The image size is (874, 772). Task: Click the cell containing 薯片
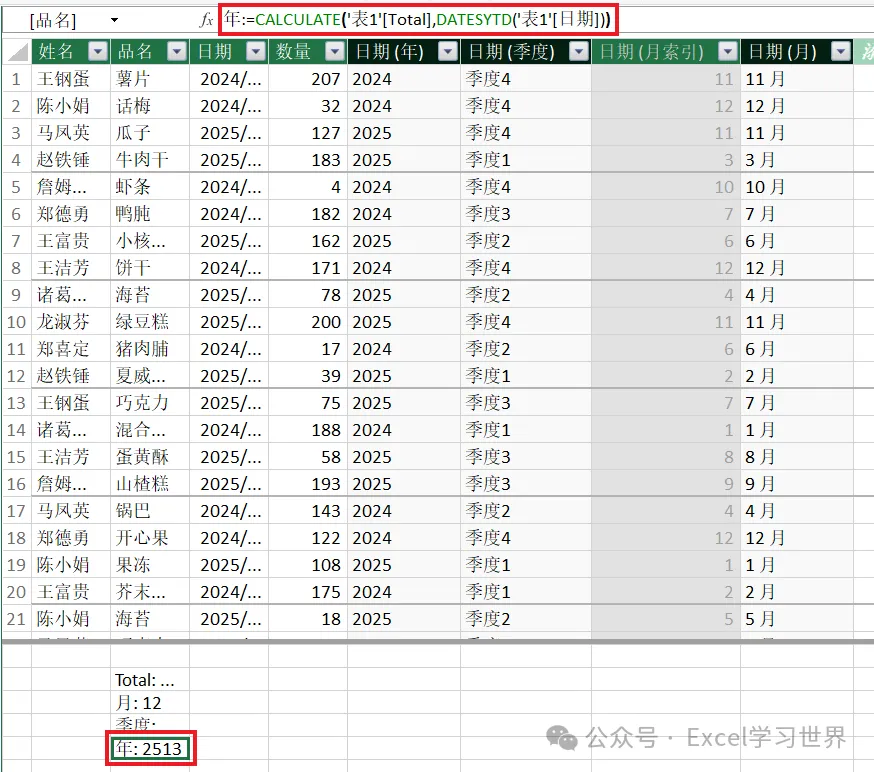[x=150, y=79]
